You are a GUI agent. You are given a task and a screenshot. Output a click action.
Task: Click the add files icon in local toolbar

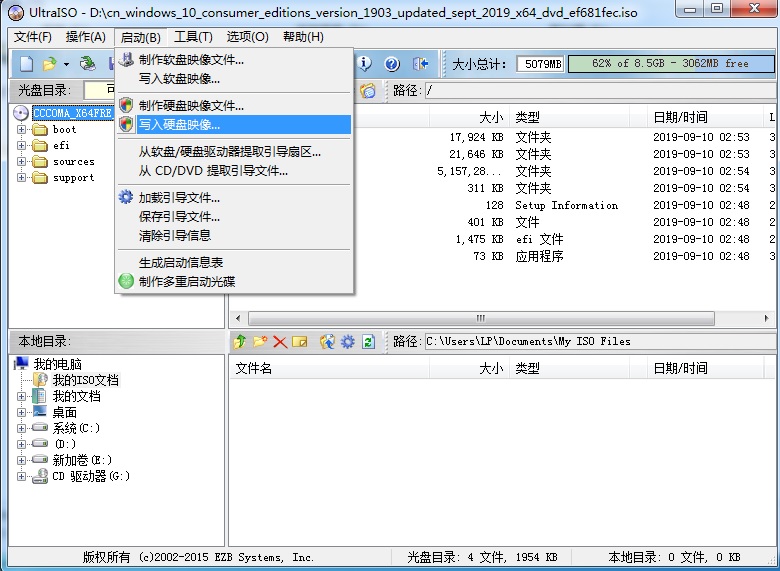(327, 342)
